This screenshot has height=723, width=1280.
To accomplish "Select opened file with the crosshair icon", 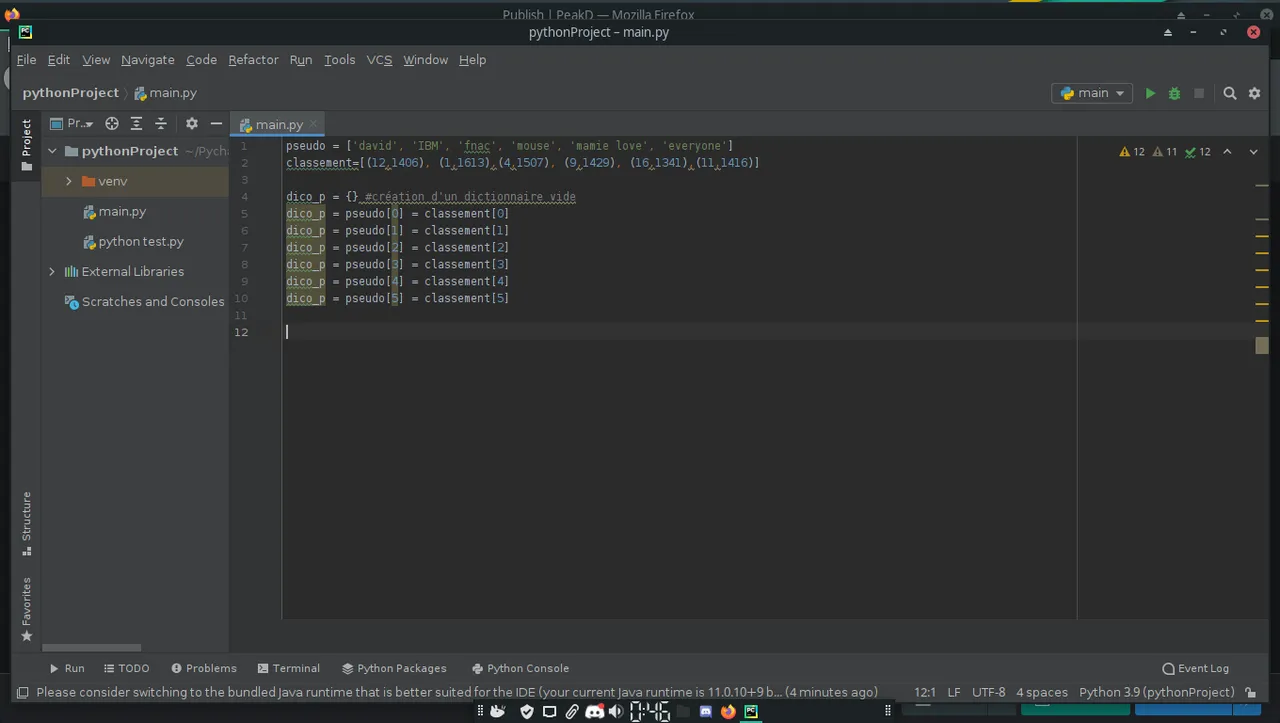I will (x=112, y=123).
